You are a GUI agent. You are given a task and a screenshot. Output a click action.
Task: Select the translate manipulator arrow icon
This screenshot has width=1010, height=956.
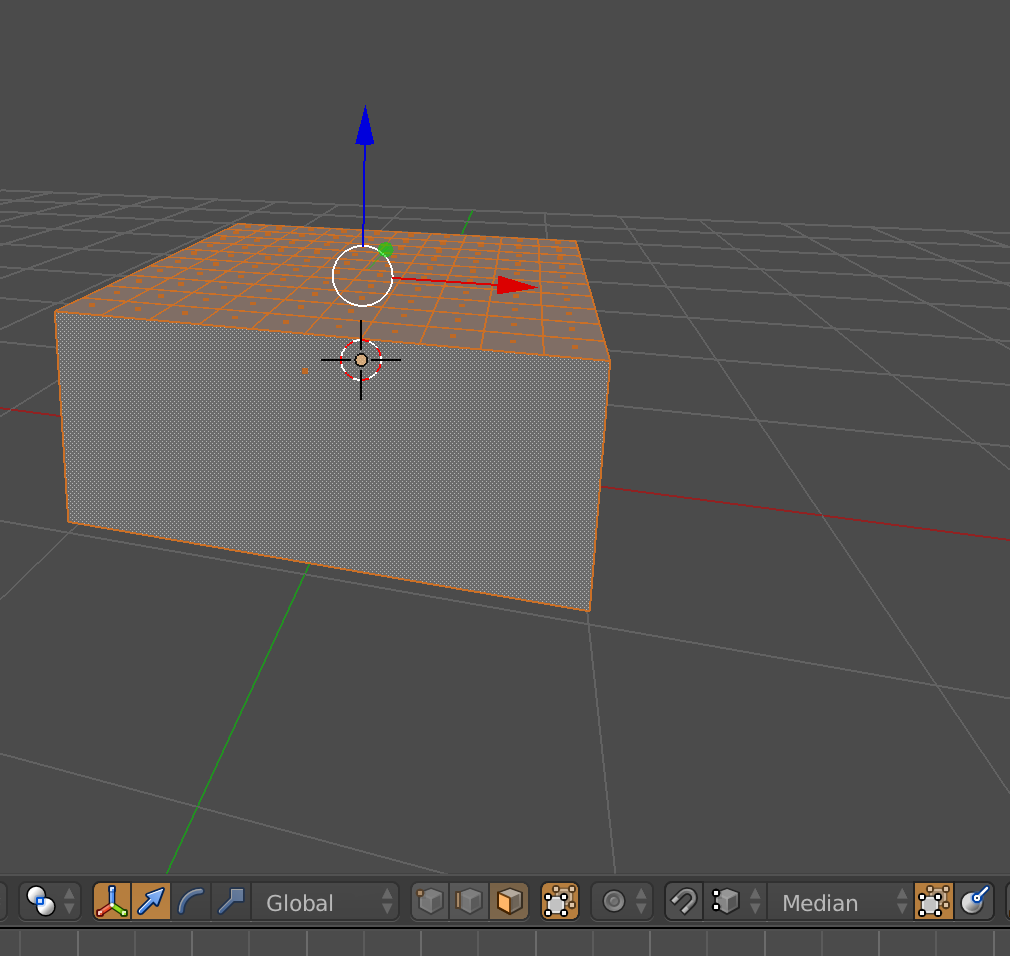151,901
